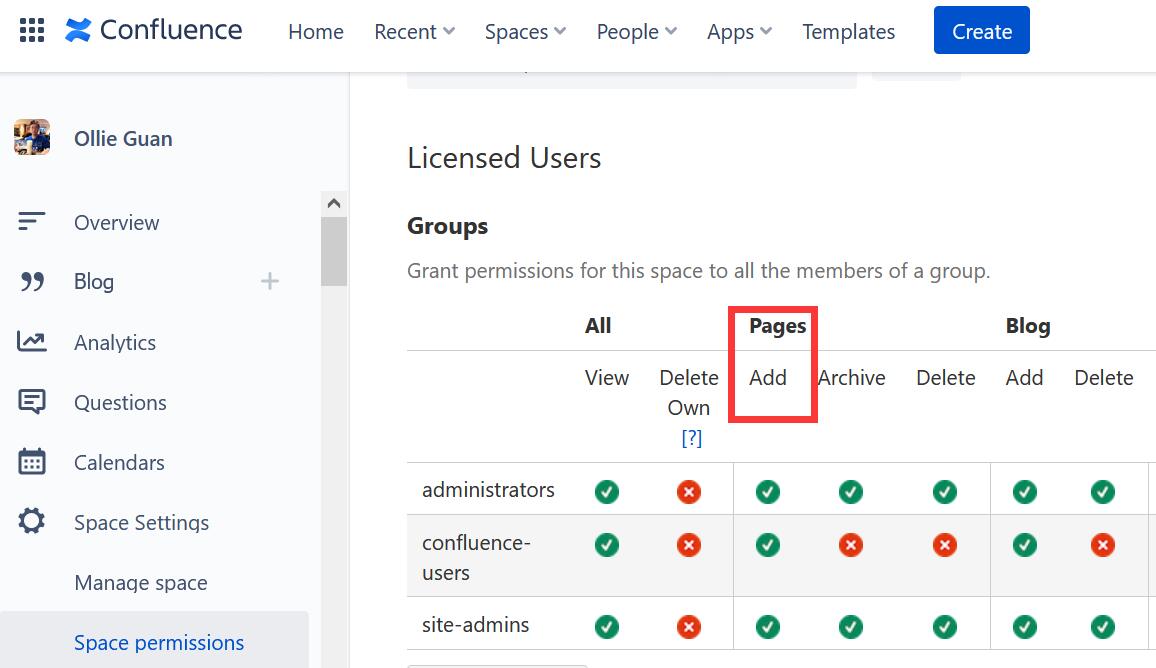Select the Overview item in sidebar
The width and height of the screenshot is (1156, 668).
coord(116,222)
